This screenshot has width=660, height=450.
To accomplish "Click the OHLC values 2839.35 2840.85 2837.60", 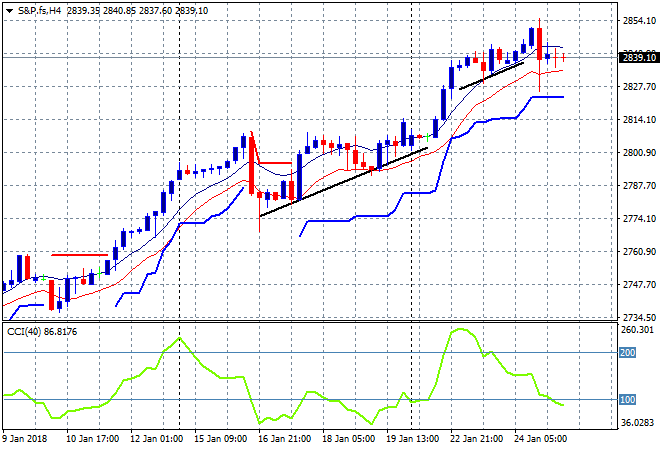I will [120, 11].
